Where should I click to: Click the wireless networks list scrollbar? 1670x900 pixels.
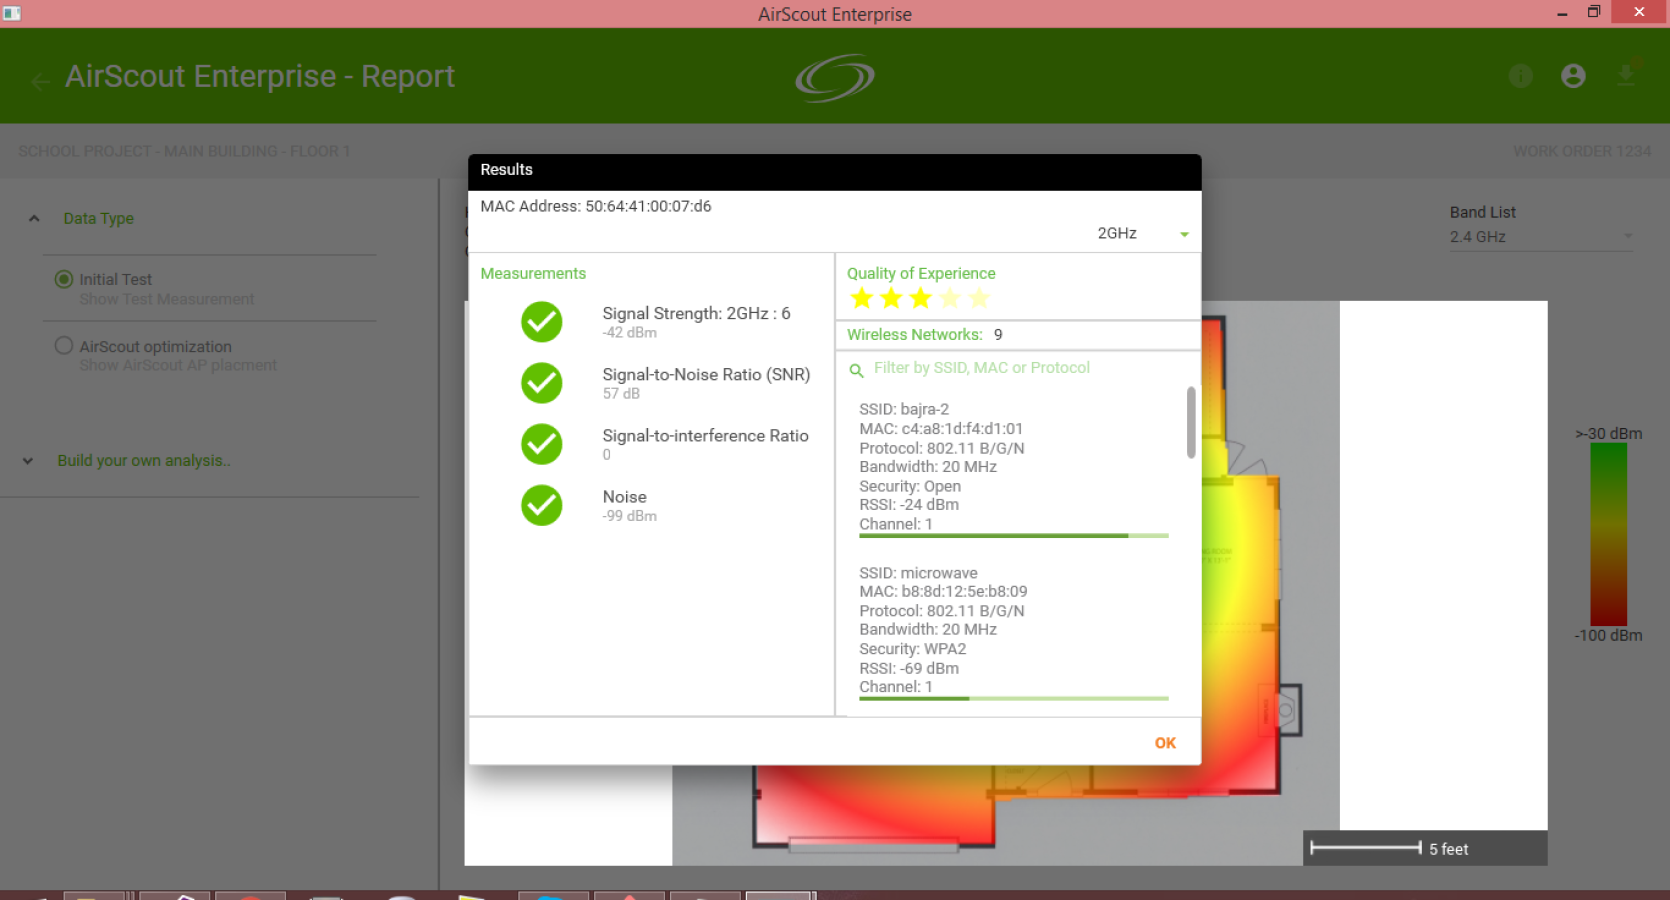pyautogui.click(x=1191, y=422)
